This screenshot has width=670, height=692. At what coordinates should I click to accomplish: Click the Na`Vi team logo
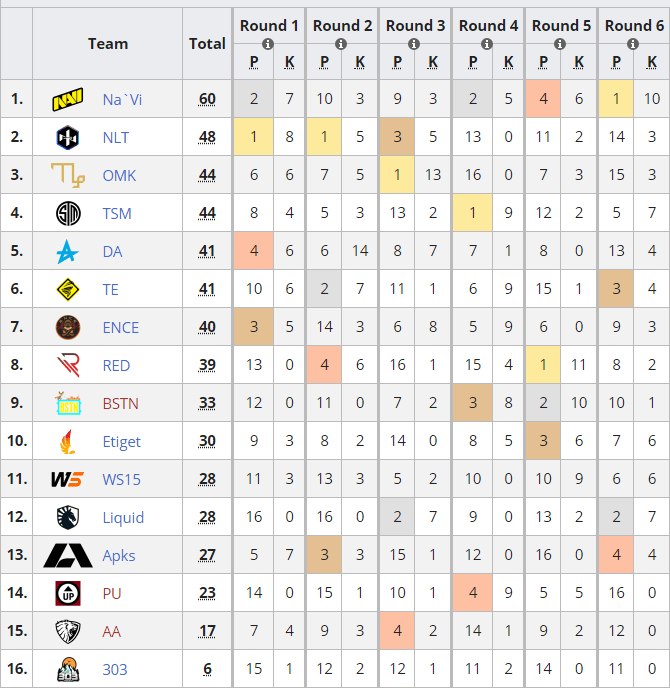point(67,100)
